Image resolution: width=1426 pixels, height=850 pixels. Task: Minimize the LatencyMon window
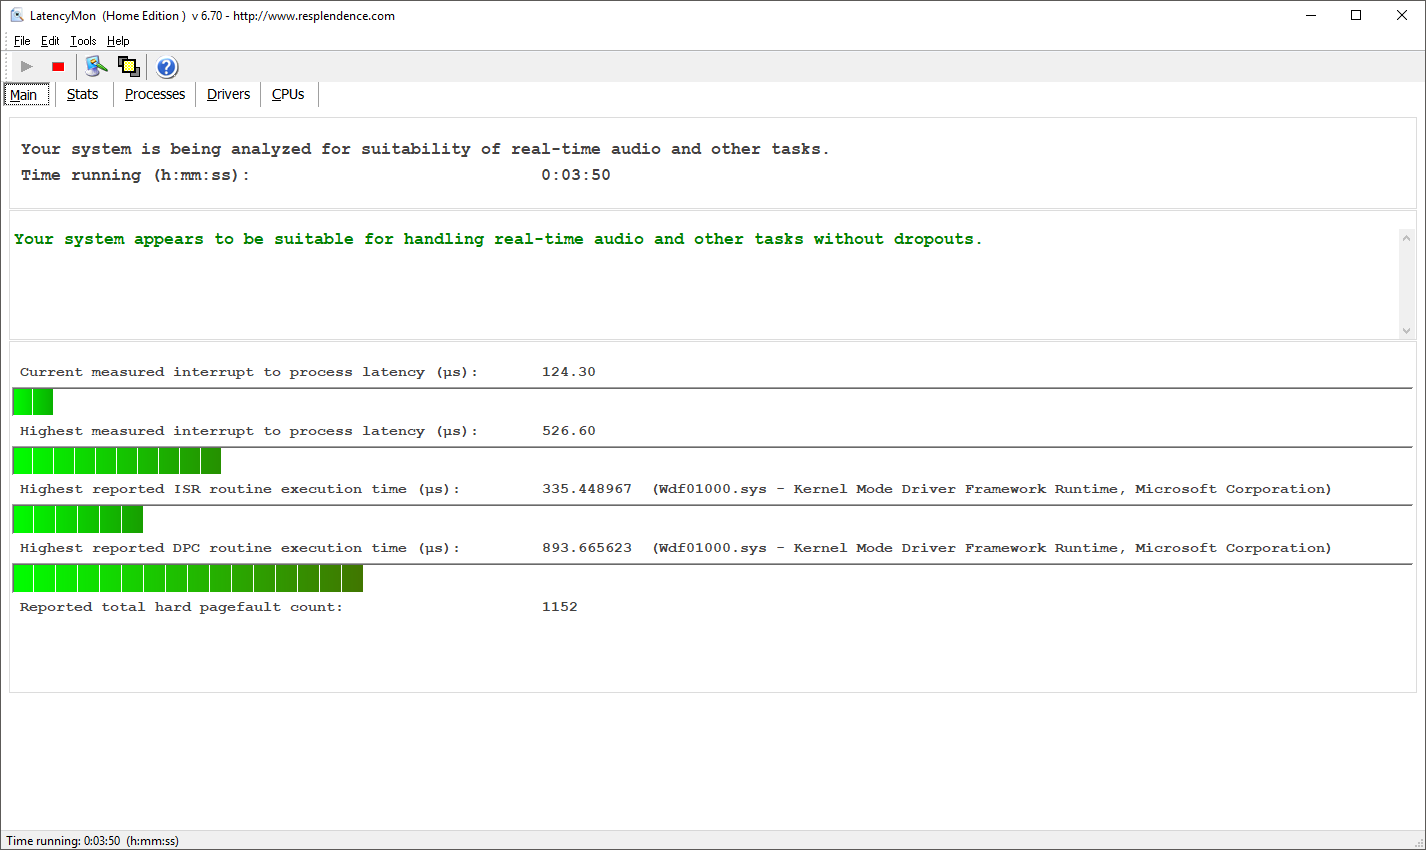pos(1311,15)
